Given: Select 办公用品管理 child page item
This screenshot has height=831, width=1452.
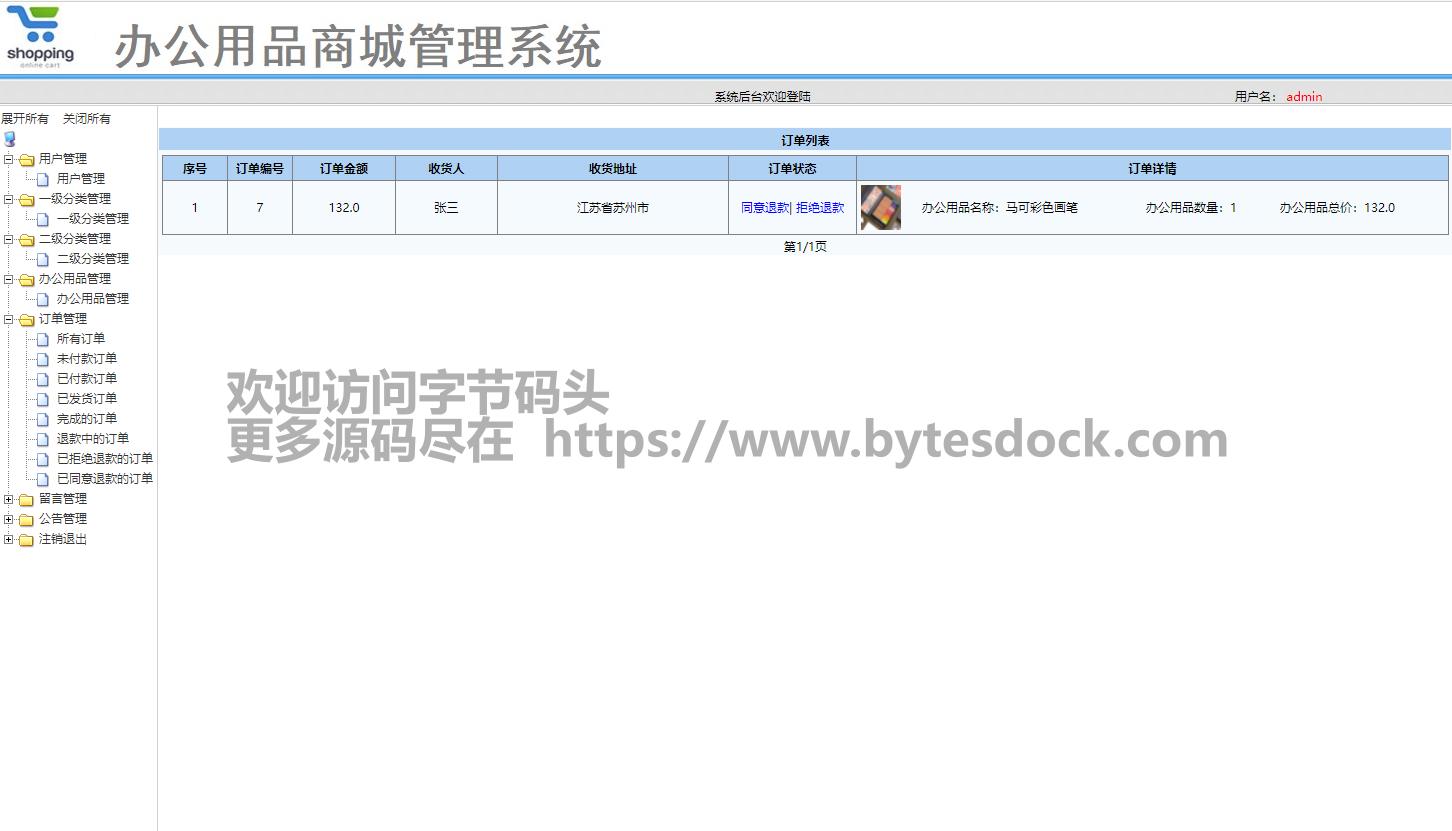Looking at the screenshot, I should coord(92,298).
